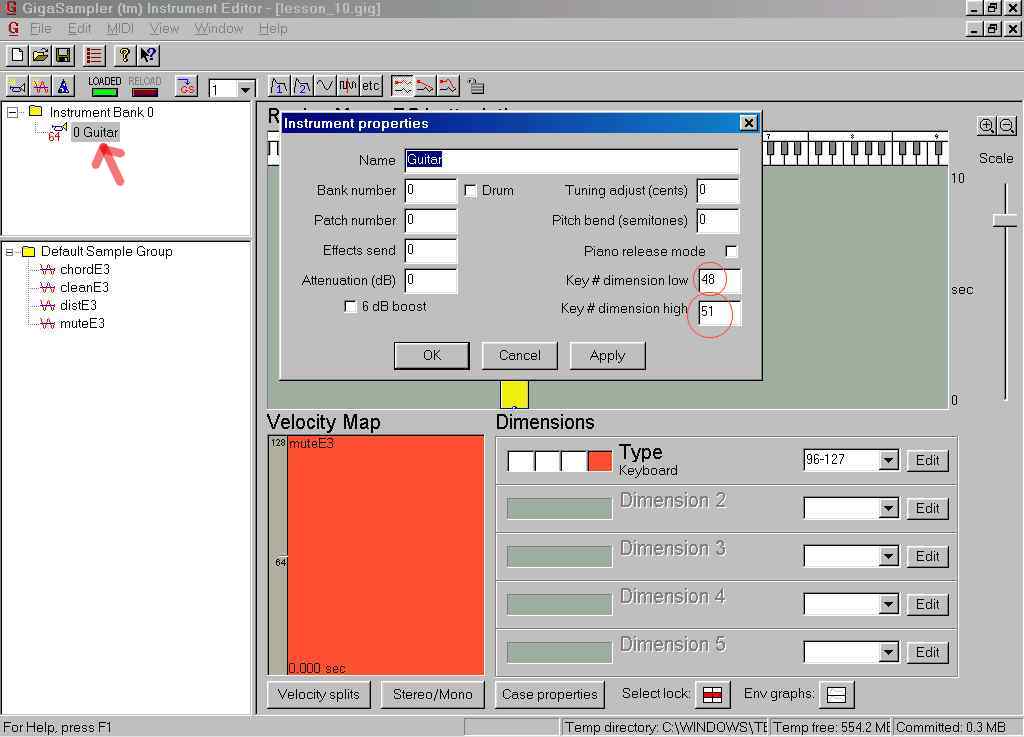This screenshot has width=1024, height=737.
Task: Click the Select lock red grid icon
Action: (x=712, y=695)
